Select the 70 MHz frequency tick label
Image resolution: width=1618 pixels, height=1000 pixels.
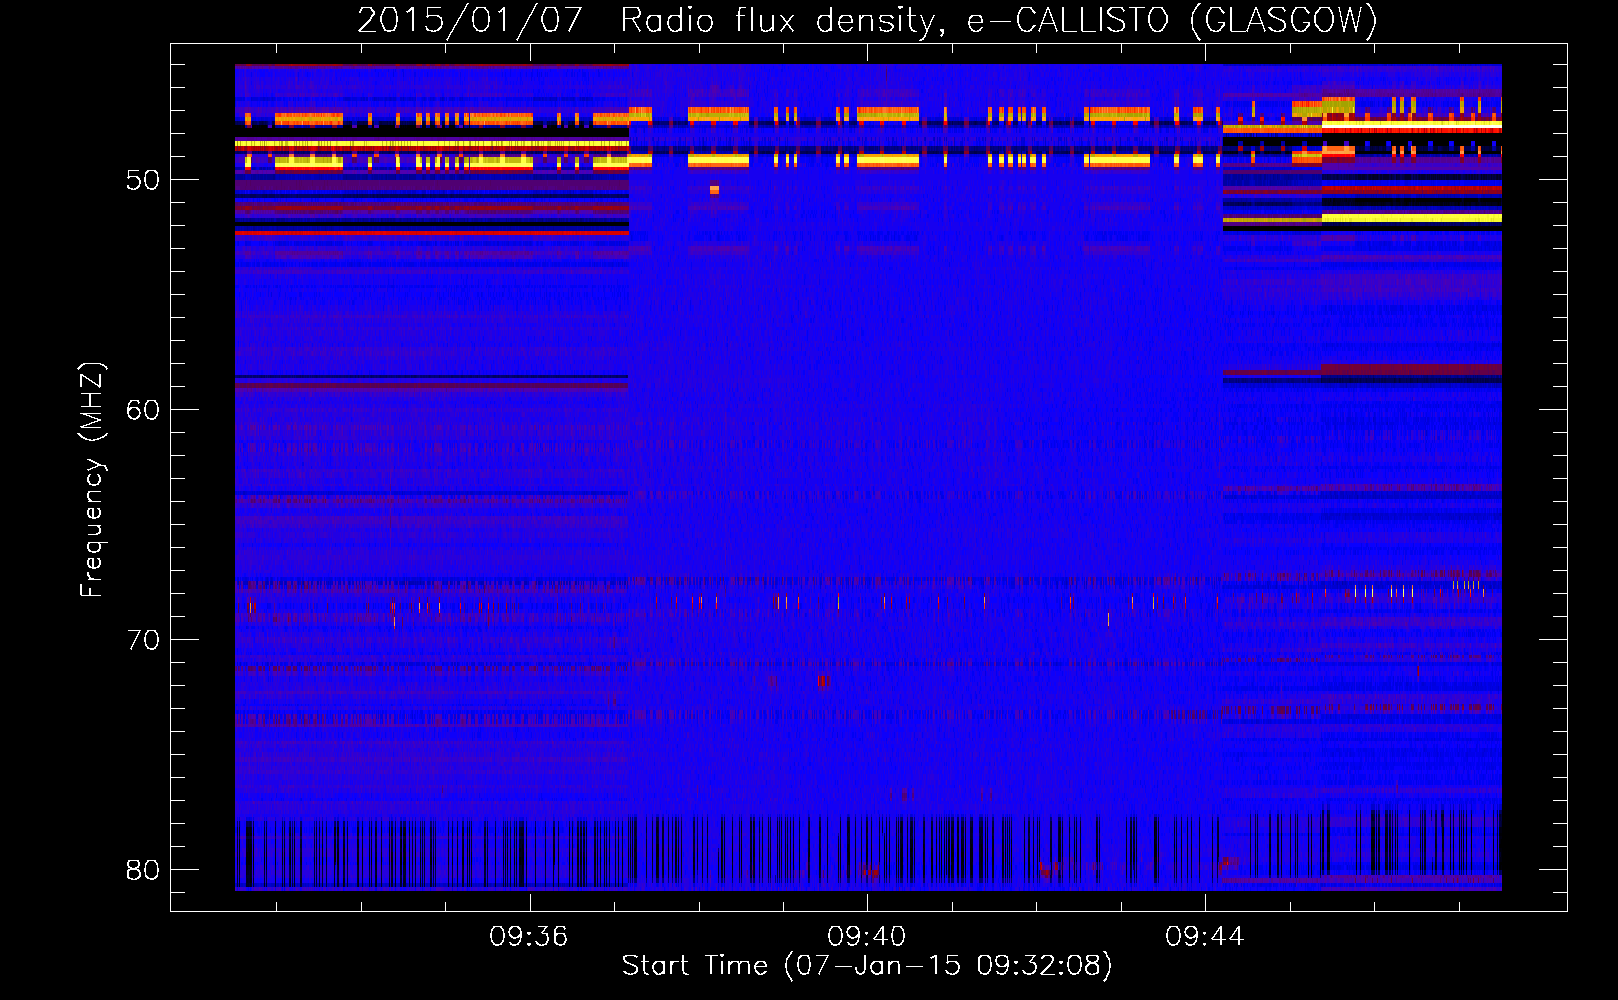[143, 640]
